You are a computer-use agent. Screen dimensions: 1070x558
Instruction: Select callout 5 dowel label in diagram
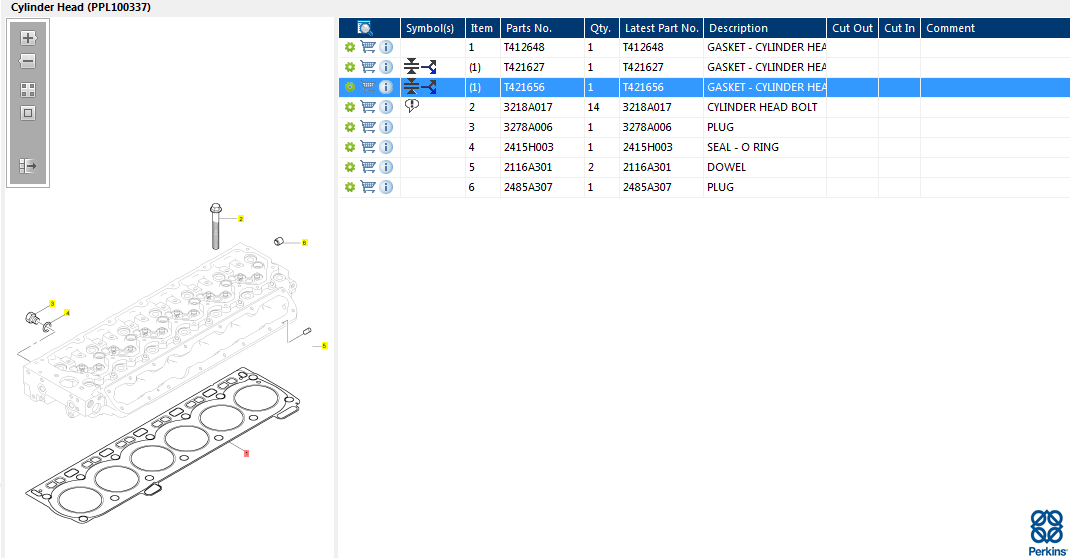[x=324, y=346]
